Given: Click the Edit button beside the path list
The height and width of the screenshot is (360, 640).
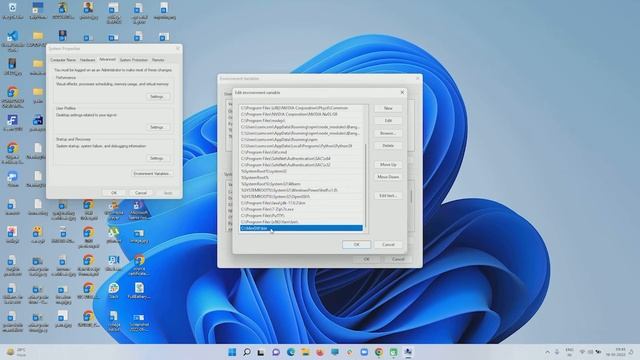Looking at the screenshot, I should (388, 121).
